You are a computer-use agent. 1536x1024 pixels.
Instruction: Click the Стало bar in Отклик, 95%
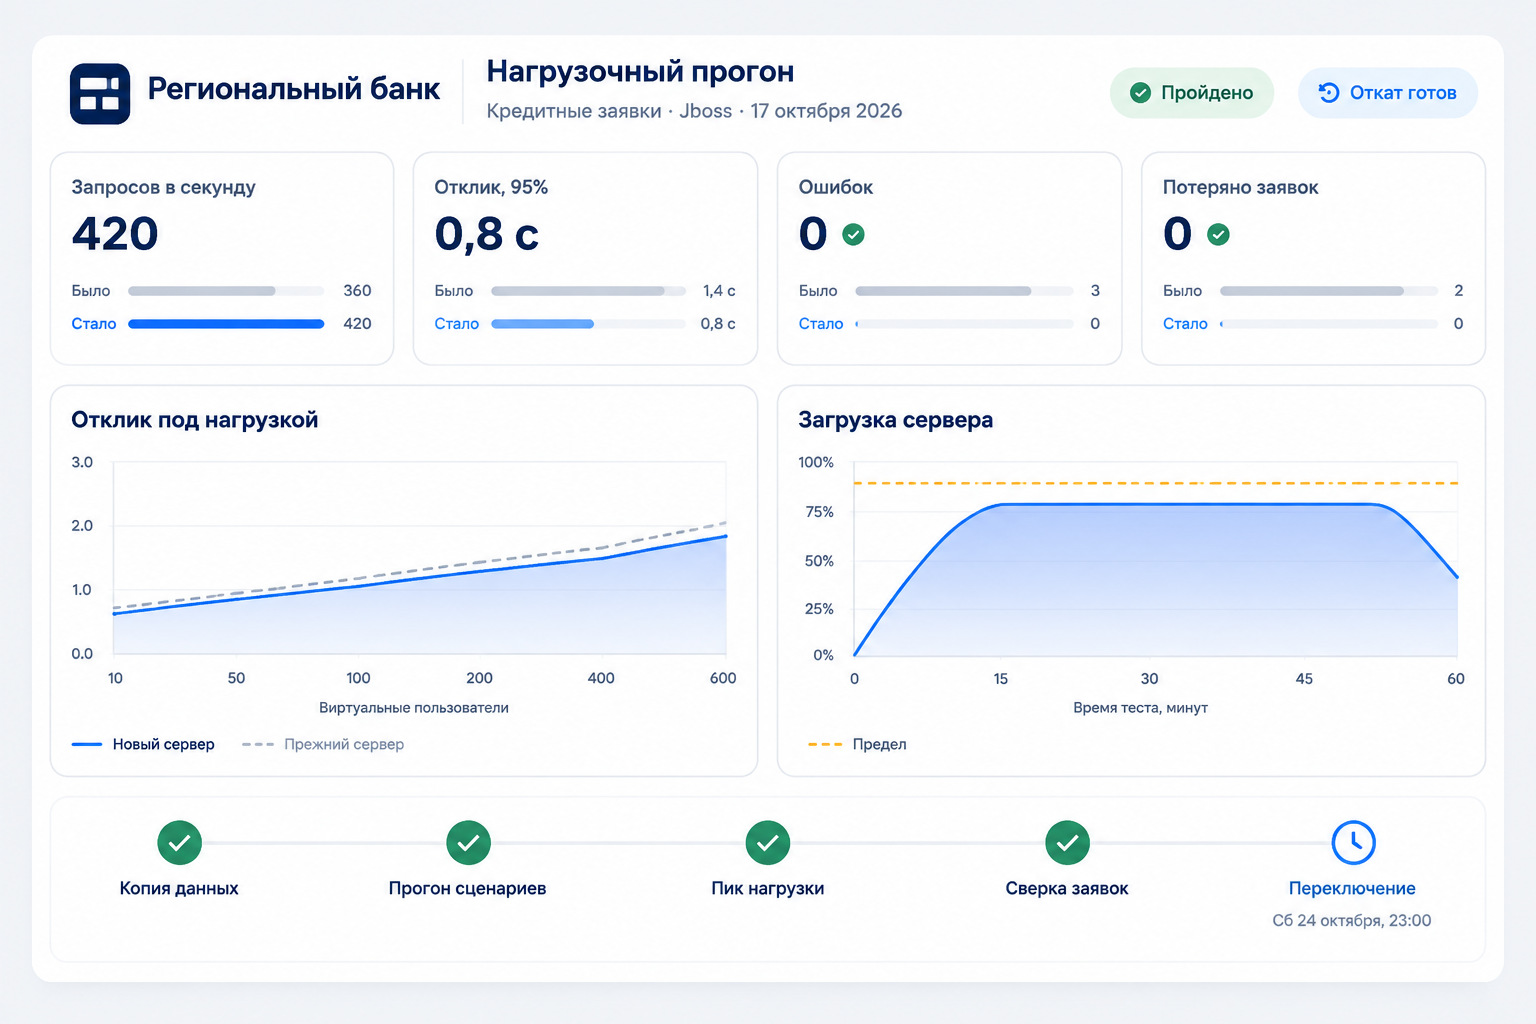[588, 324]
